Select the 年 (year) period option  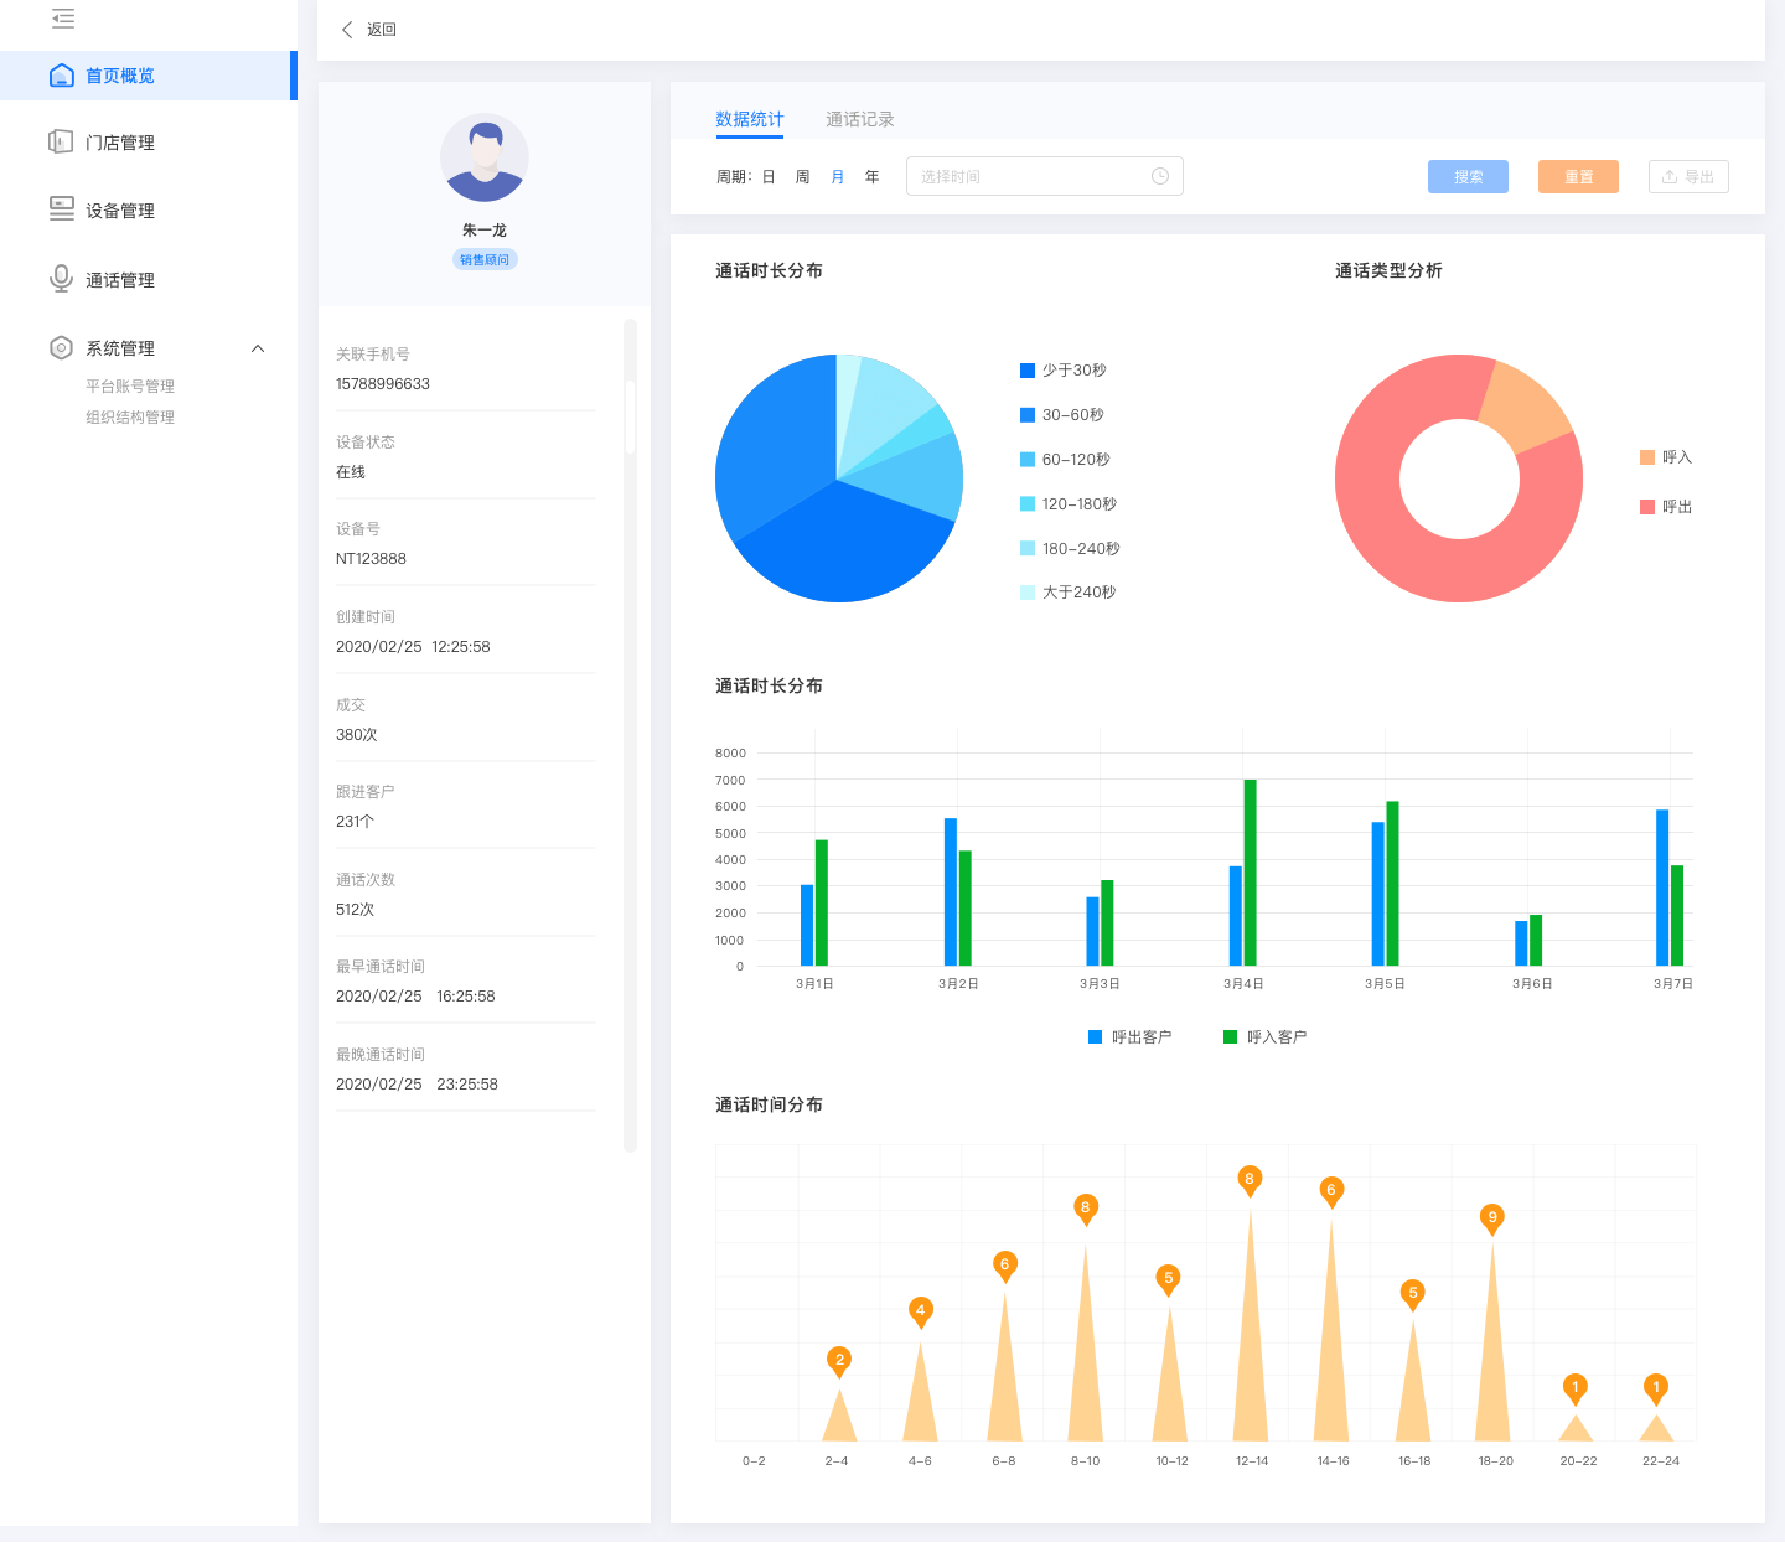click(x=872, y=177)
